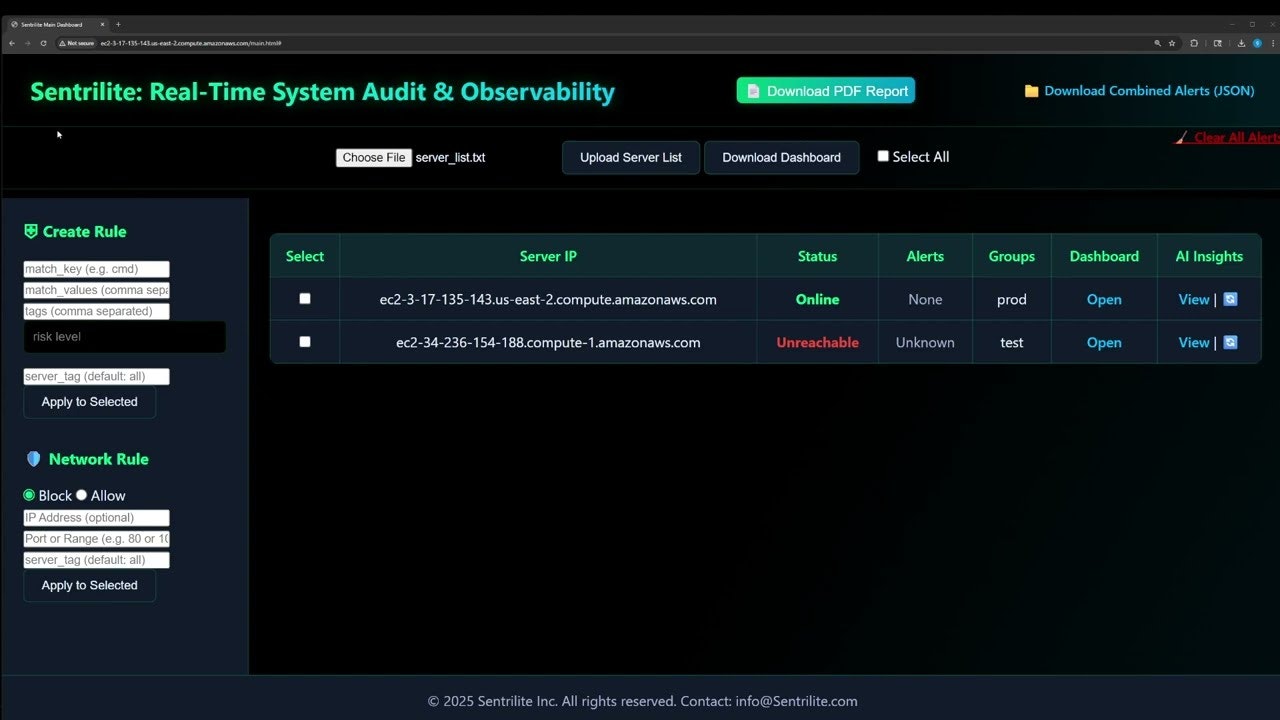
Task: Focus the match_values input field
Action: coord(97,290)
